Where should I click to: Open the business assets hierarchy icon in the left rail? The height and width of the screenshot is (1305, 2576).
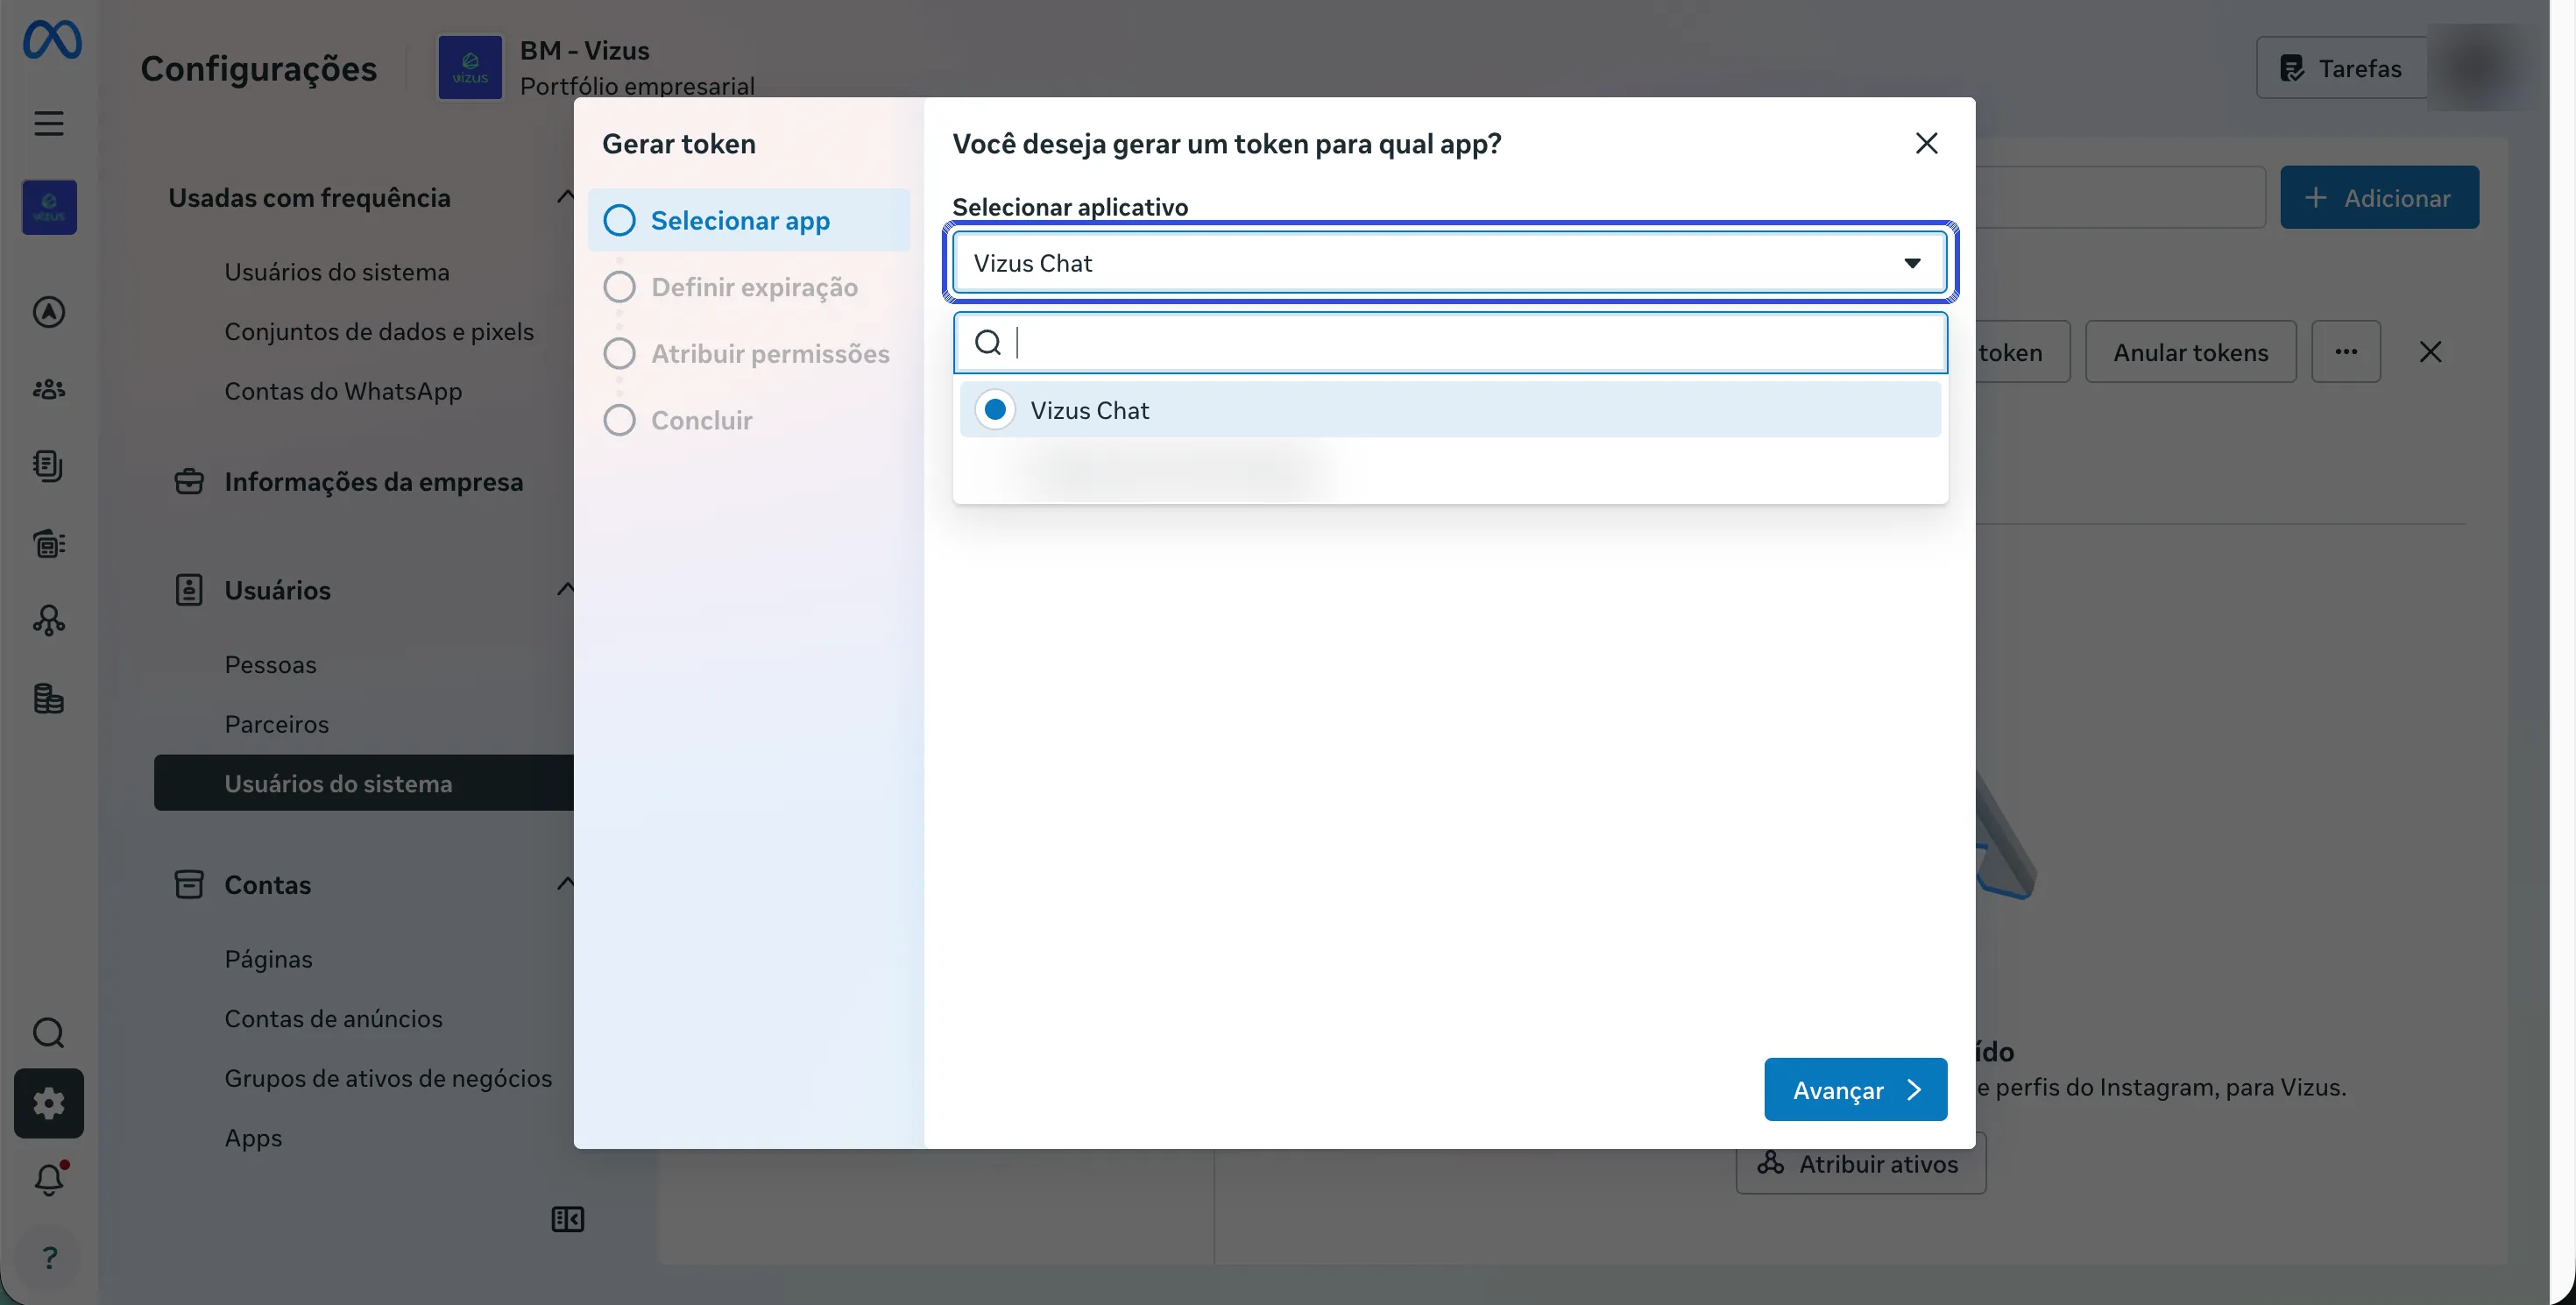click(x=49, y=621)
